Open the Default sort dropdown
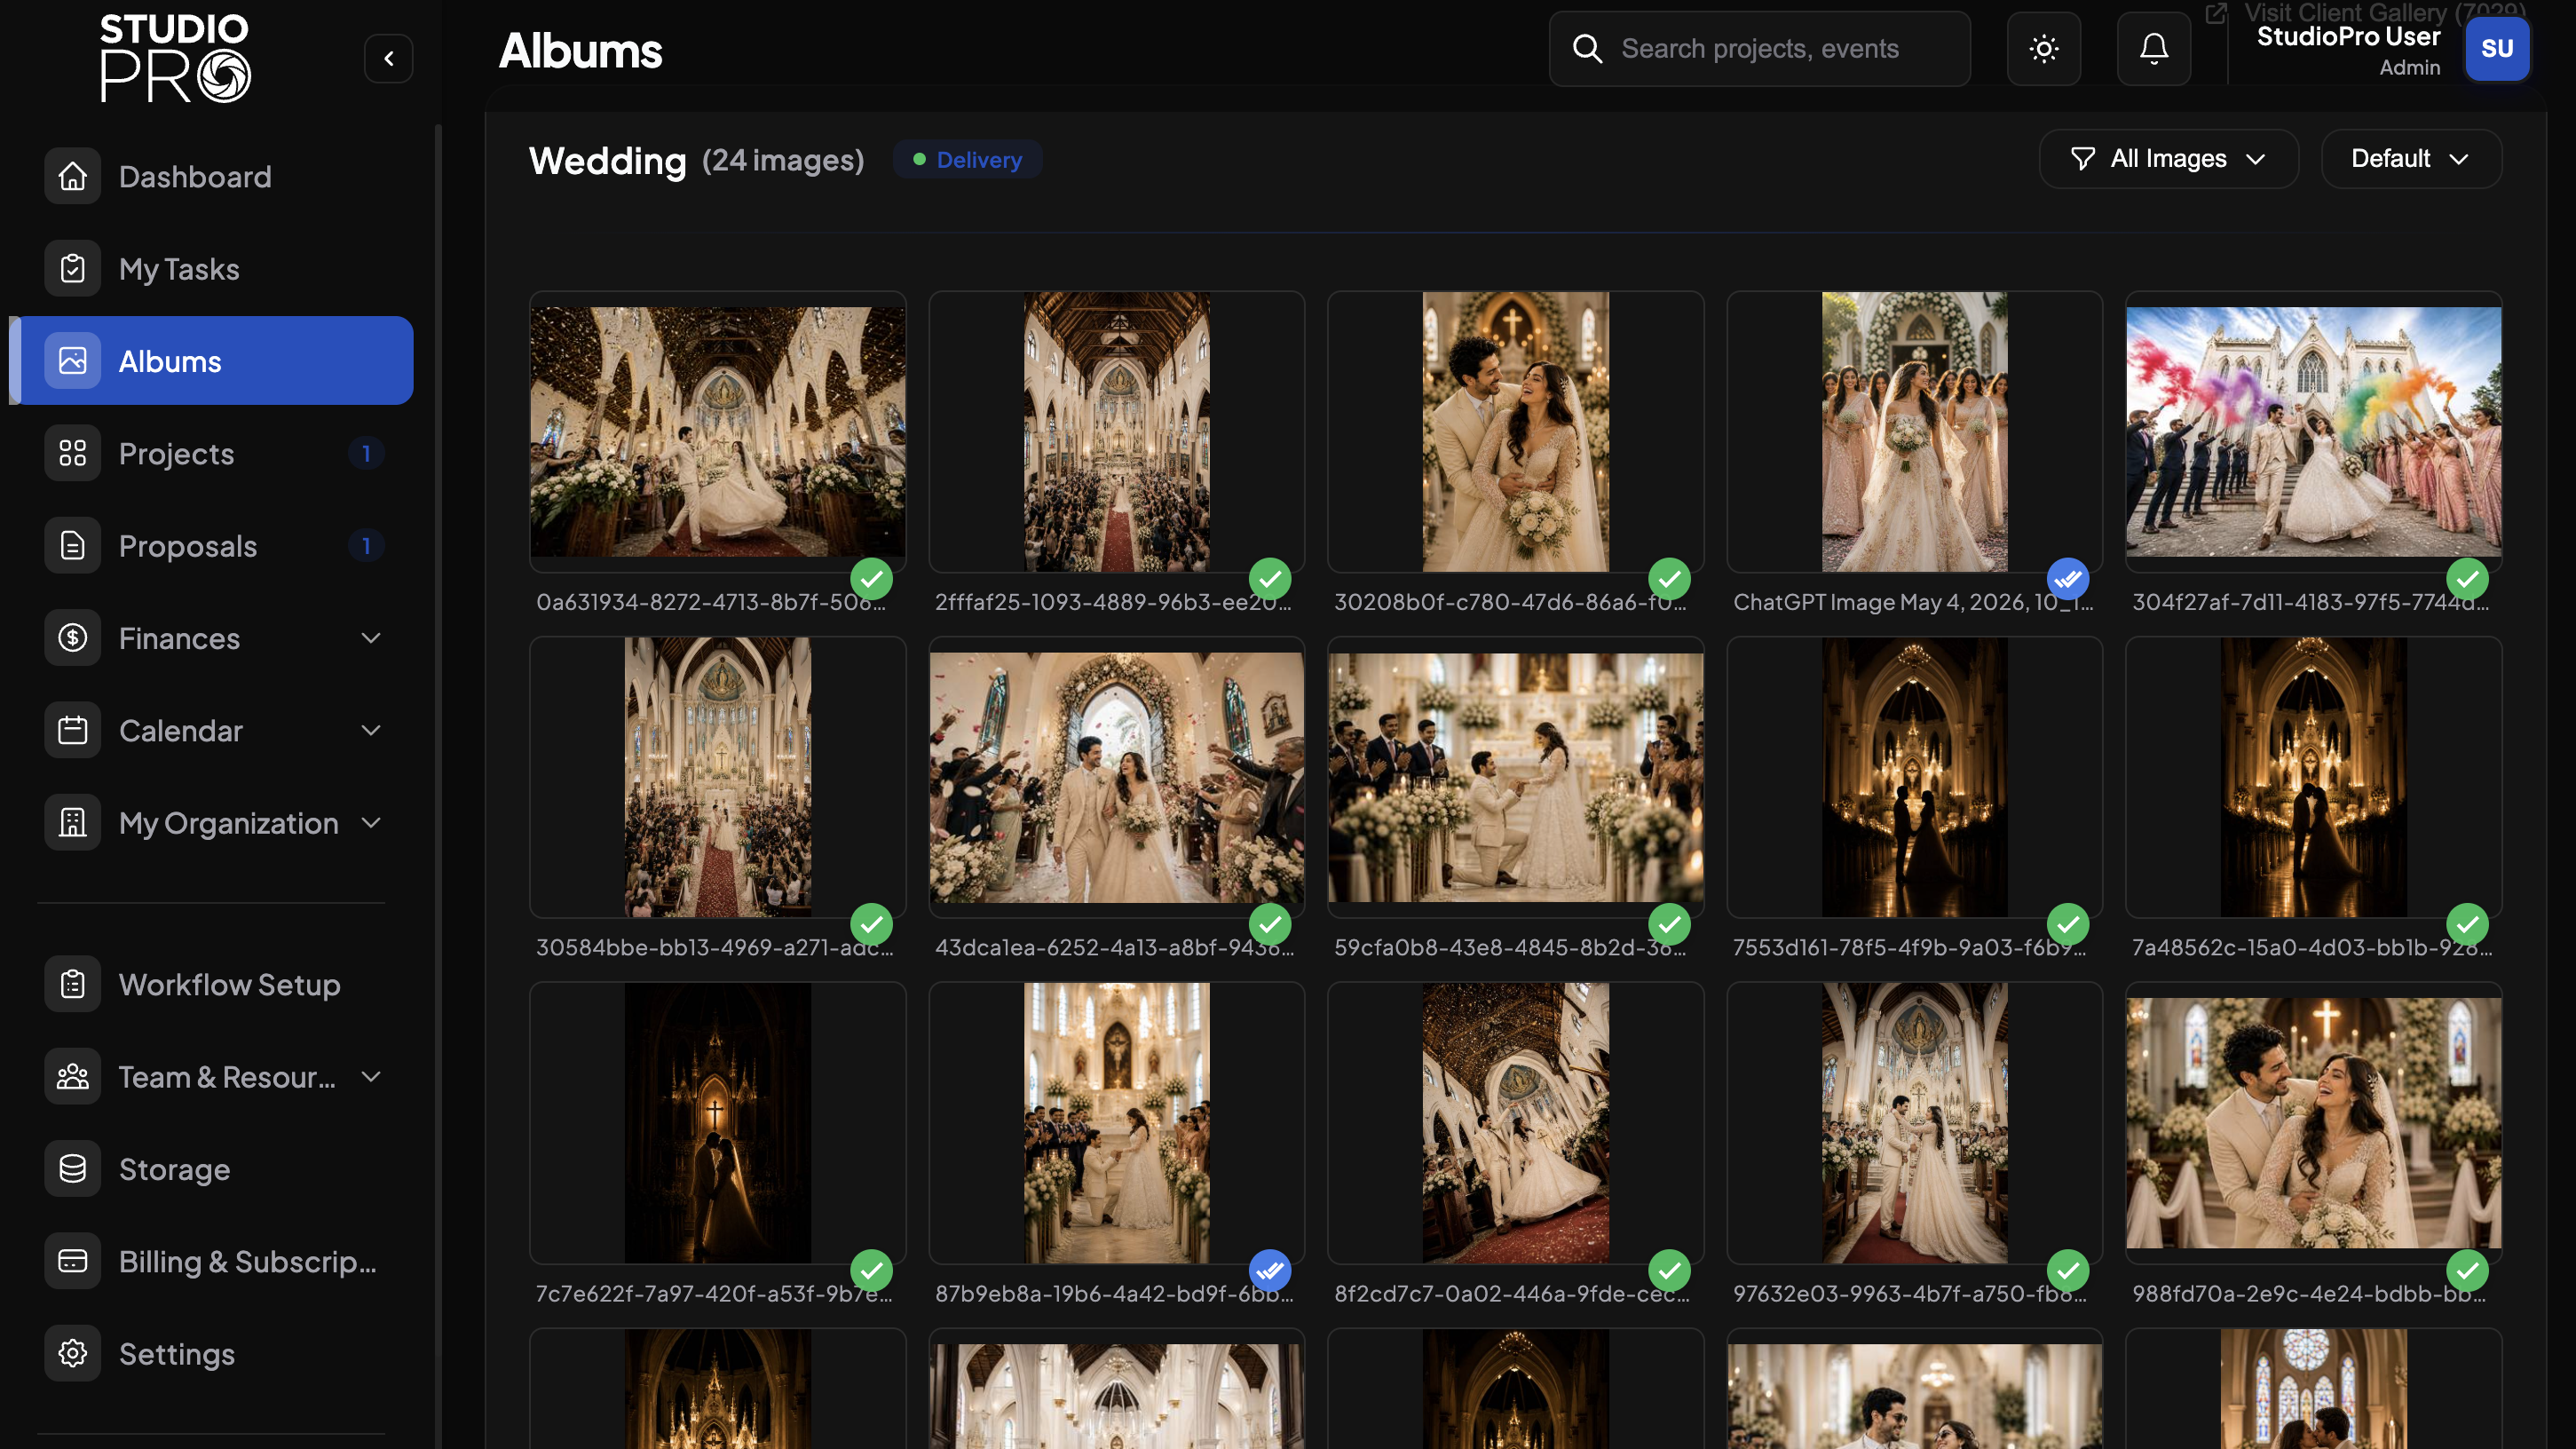 [x=2411, y=159]
